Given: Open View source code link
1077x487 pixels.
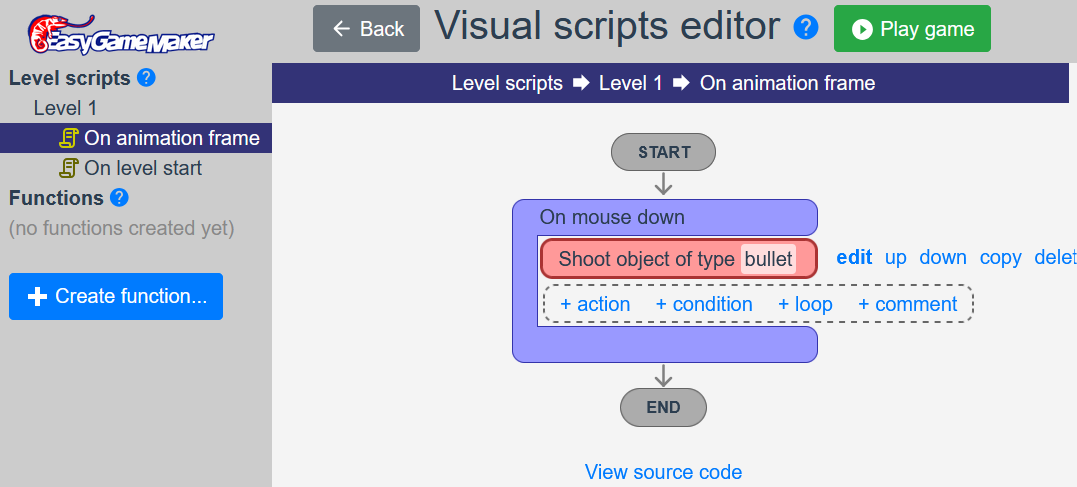Looking at the screenshot, I should 664,472.
